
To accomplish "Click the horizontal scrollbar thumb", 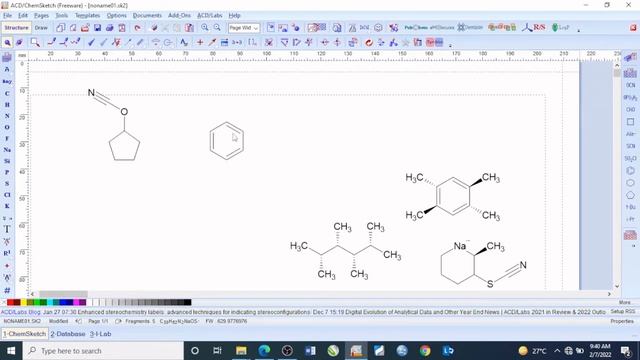I will tap(63, 294).
